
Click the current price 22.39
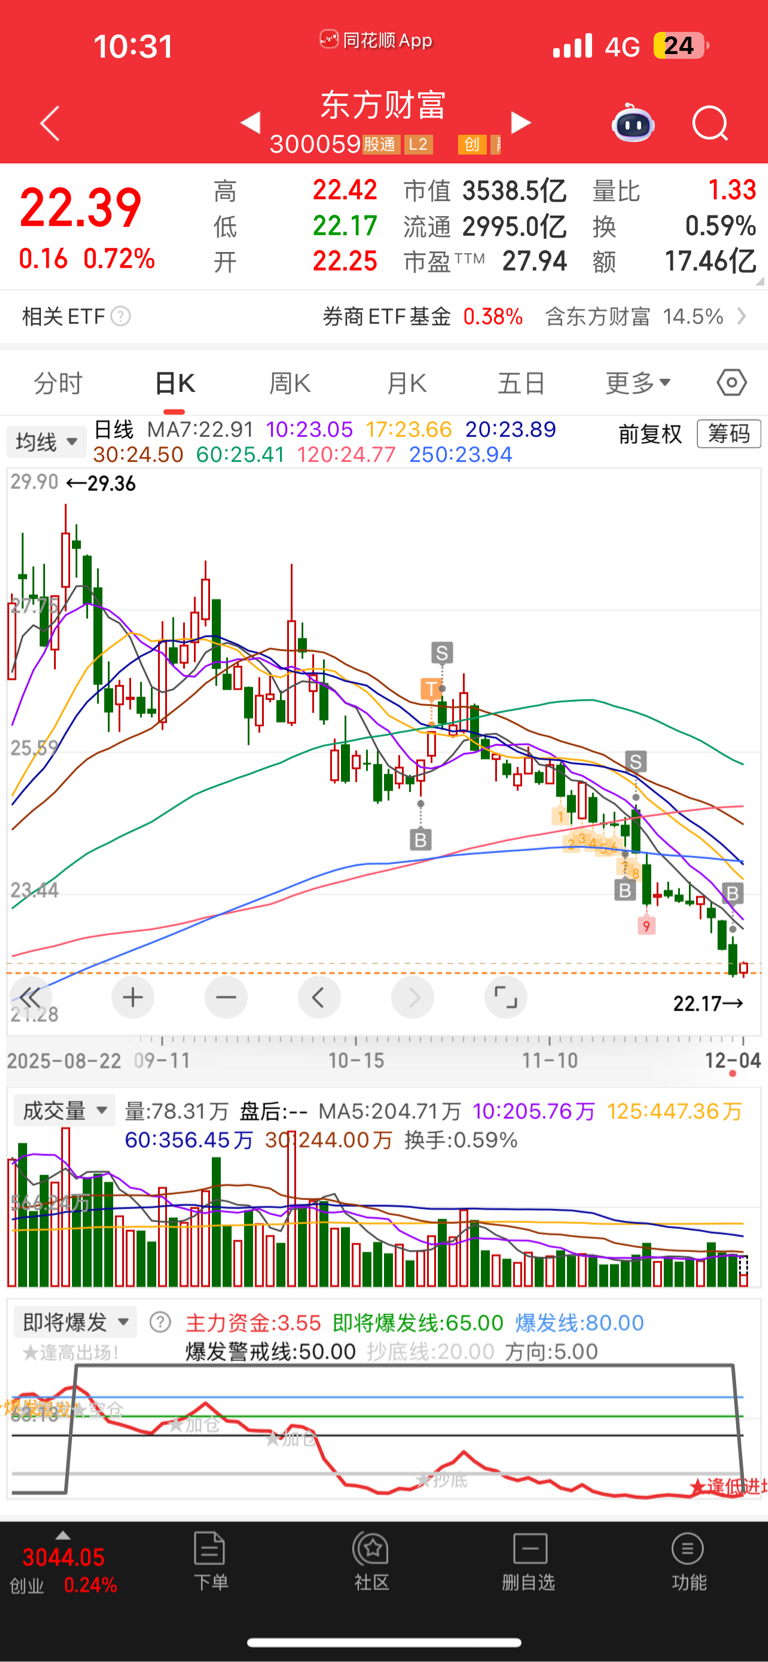[x=80, y=208]
